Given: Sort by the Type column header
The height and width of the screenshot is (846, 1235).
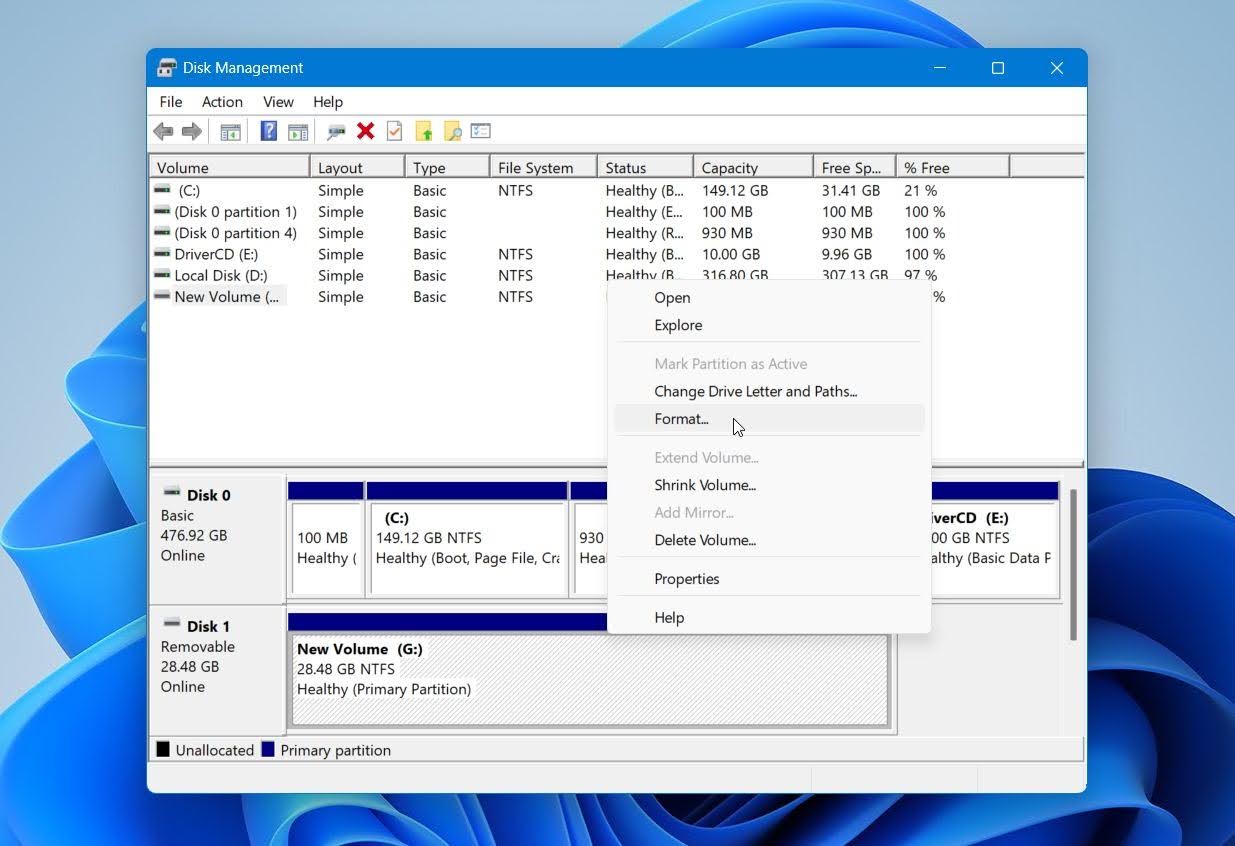Looking at the screenshot, I should (x=447, y=168).
